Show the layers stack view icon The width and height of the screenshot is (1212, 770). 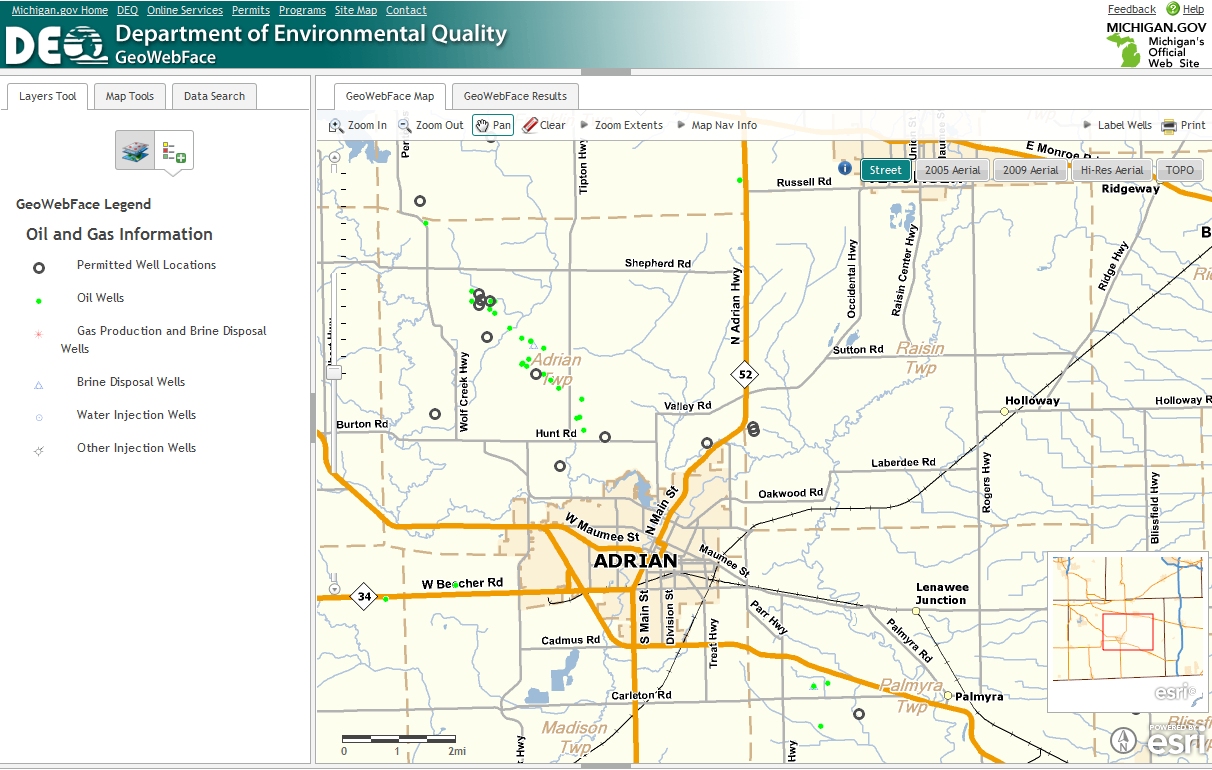(x=135, y=150)
